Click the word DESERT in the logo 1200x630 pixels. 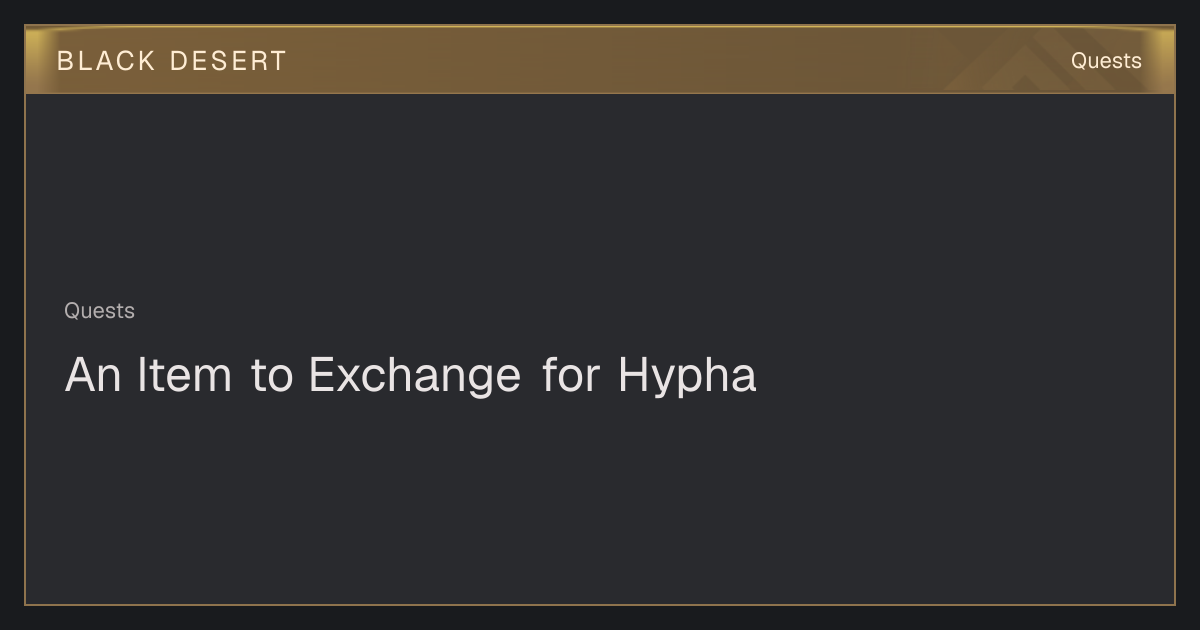coord(228,61)
